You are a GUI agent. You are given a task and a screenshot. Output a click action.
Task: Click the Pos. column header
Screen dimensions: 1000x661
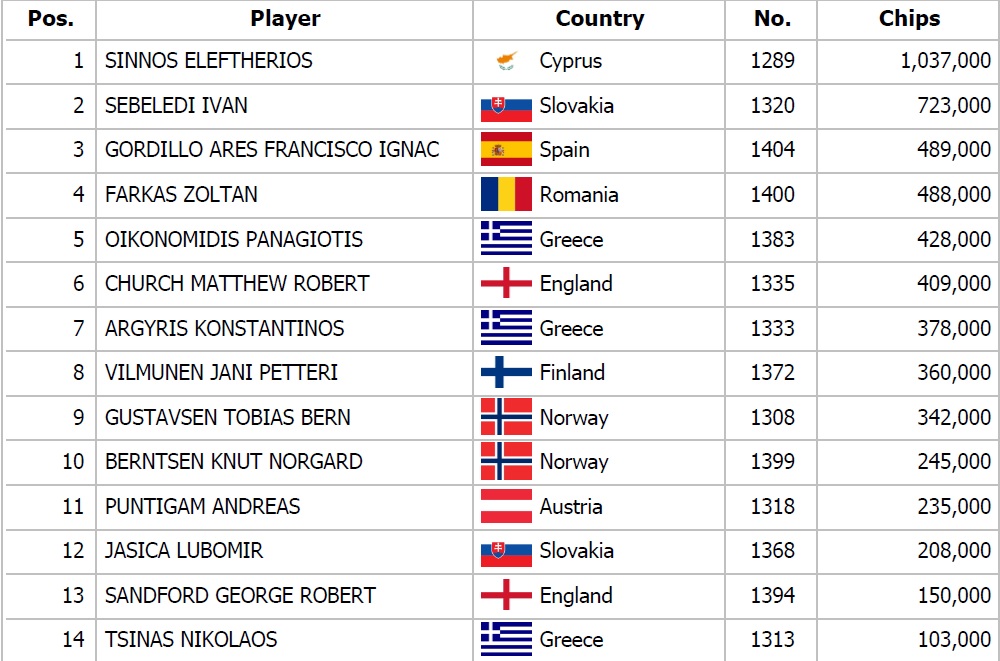[51, 19]
